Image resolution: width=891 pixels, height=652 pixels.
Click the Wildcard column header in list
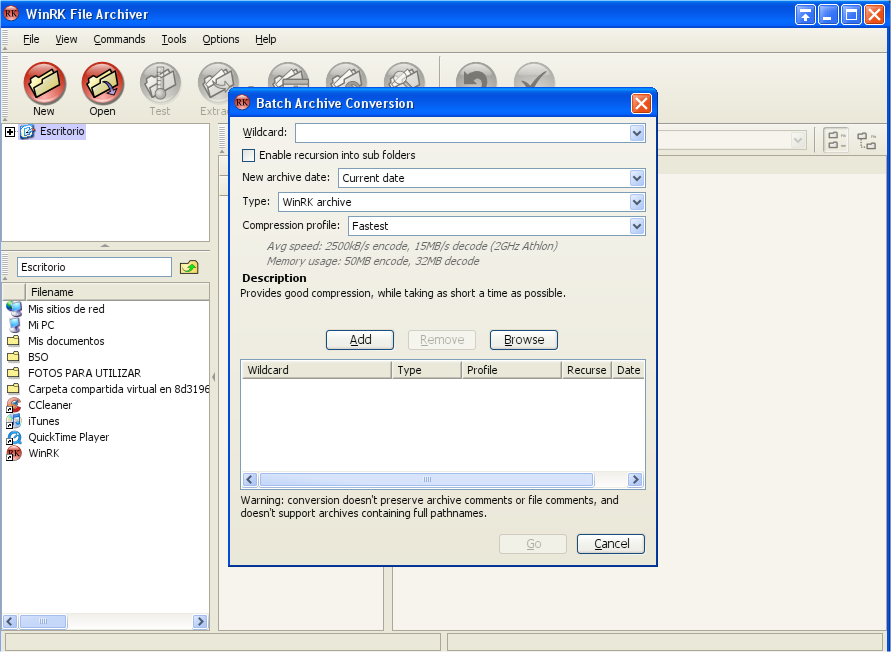coord(317,370)
